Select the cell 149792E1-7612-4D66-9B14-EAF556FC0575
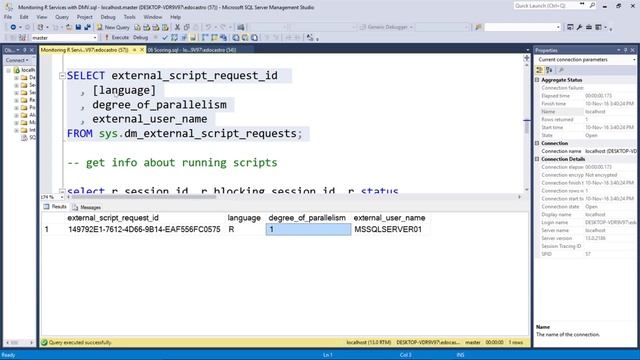Image resolution: width=640 pixels, height=360 pixels. [x=144, y=229]
